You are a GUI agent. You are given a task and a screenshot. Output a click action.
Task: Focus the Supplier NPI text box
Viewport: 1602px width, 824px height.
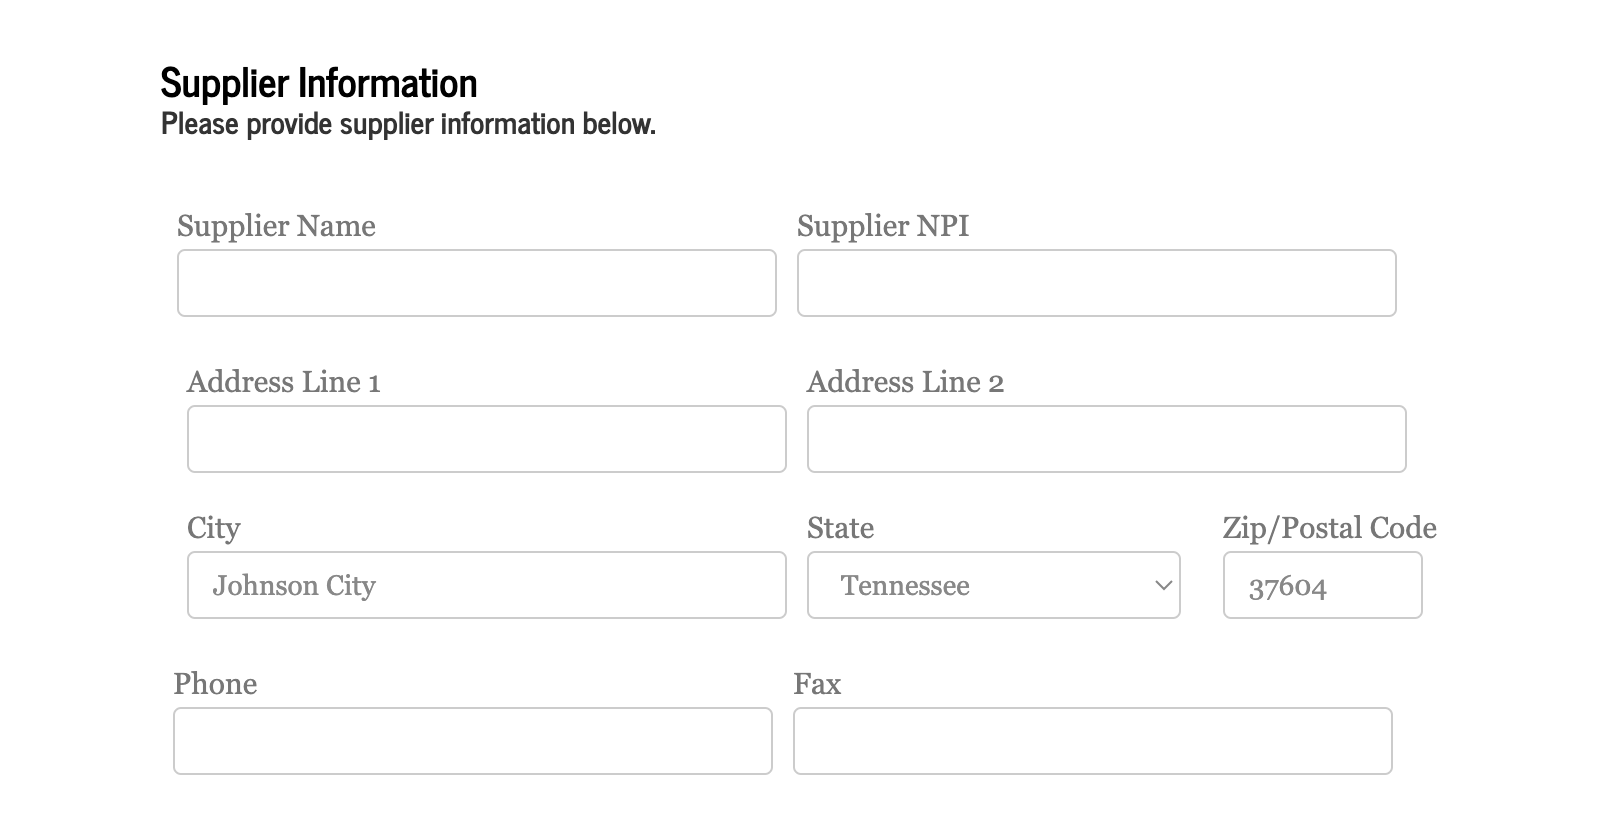[x=1096, y=283]
